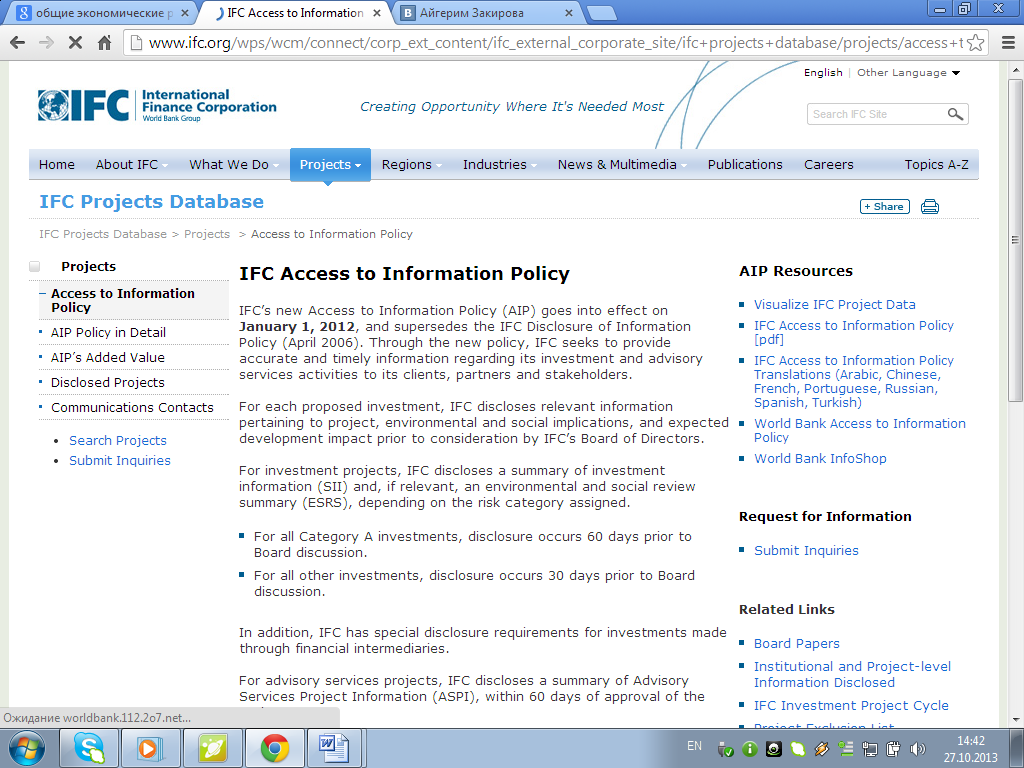This screenshot has width=1024, height=768.
Task: Open the Other Language dropdown
Action: pos(908,72)
